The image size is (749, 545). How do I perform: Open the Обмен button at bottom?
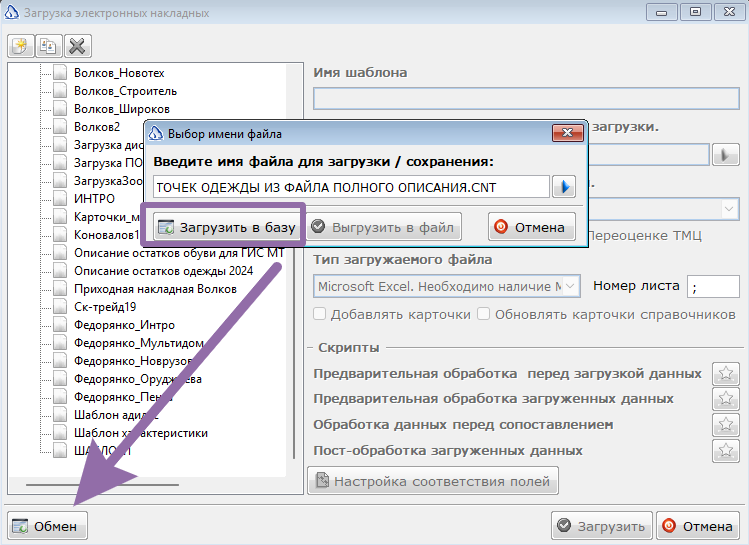pyautogui.click(x=47, y=526)
